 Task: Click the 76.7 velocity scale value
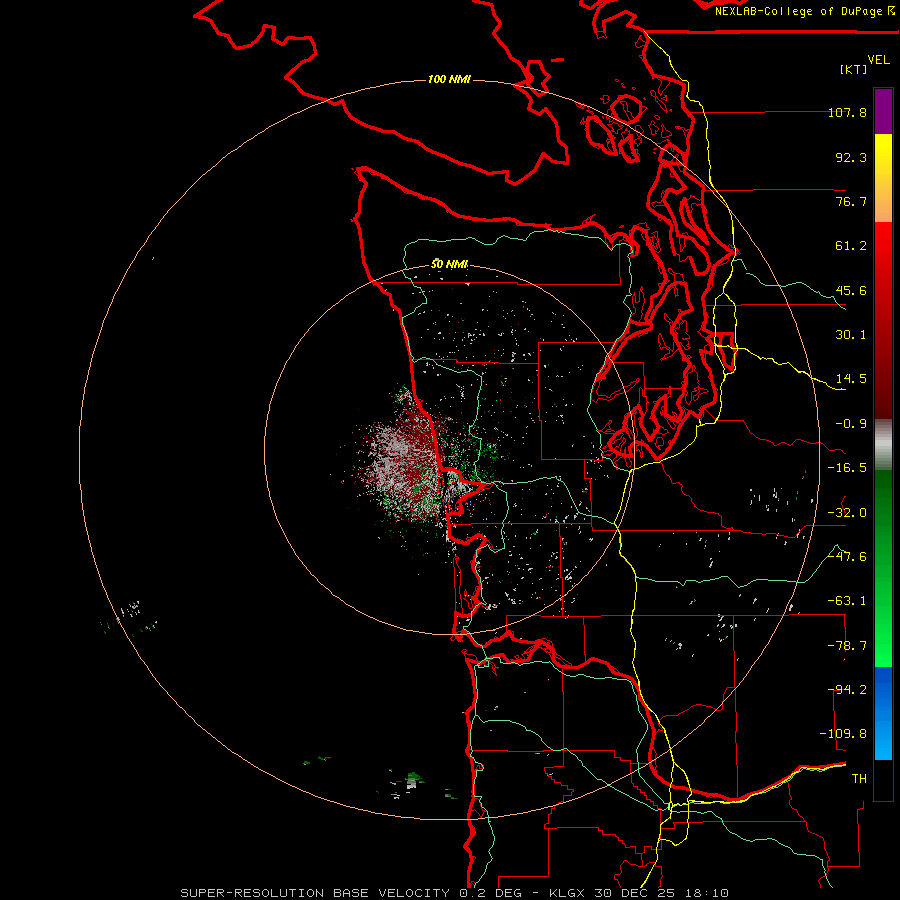pos(851,201)
